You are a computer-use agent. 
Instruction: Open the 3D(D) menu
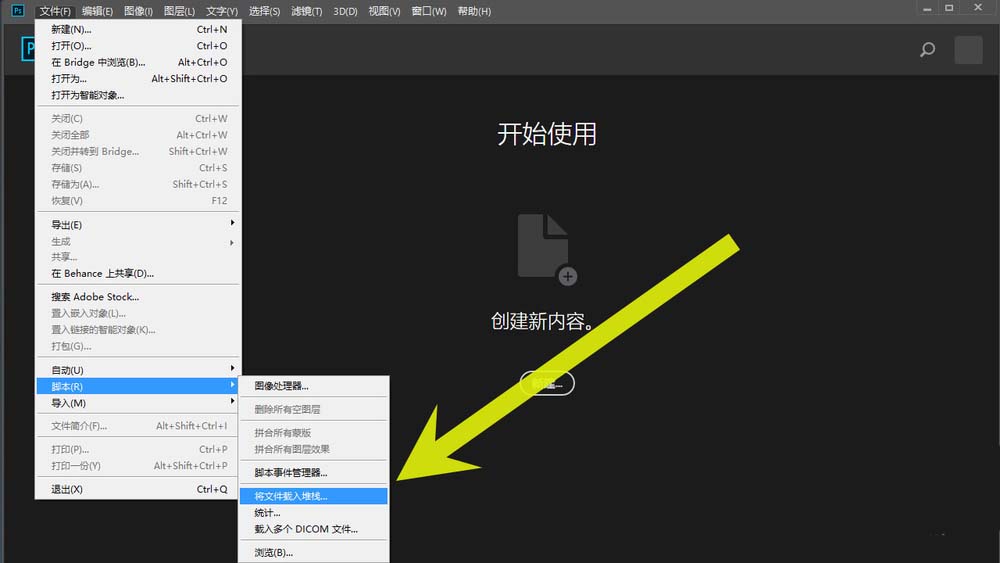pos(345,11)
